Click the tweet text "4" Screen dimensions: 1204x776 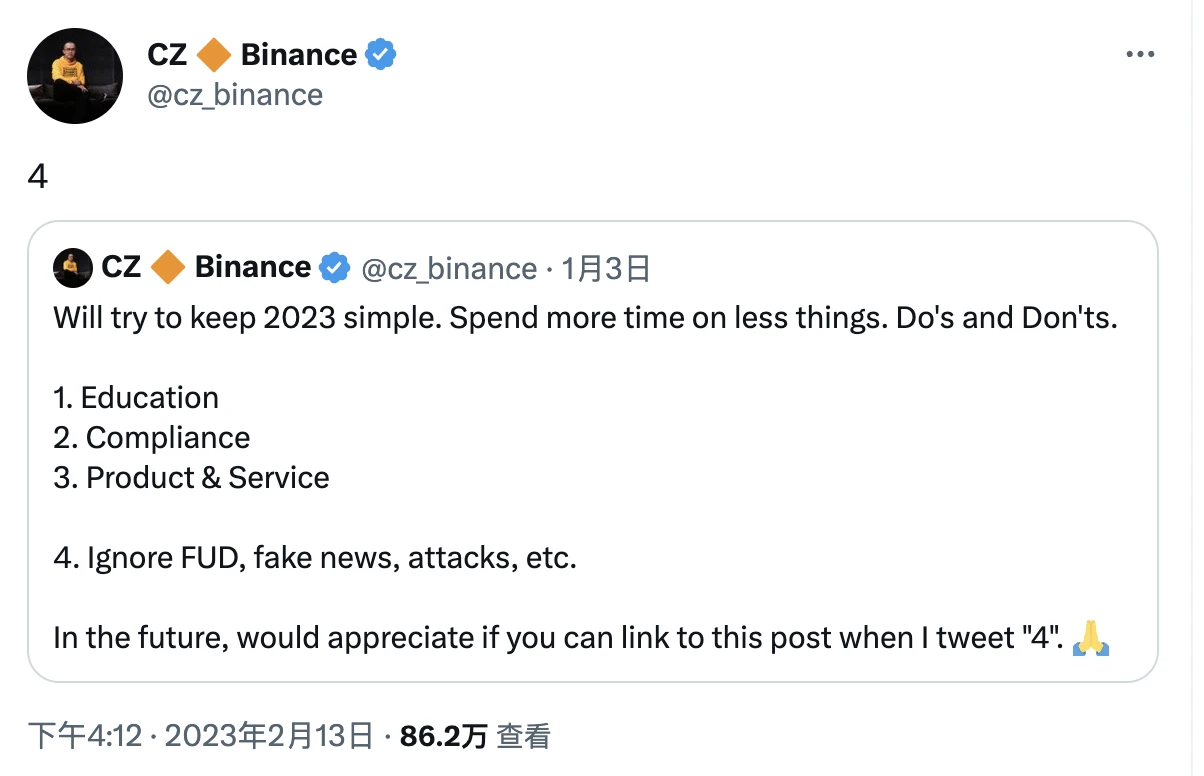(x=37, y=177)
